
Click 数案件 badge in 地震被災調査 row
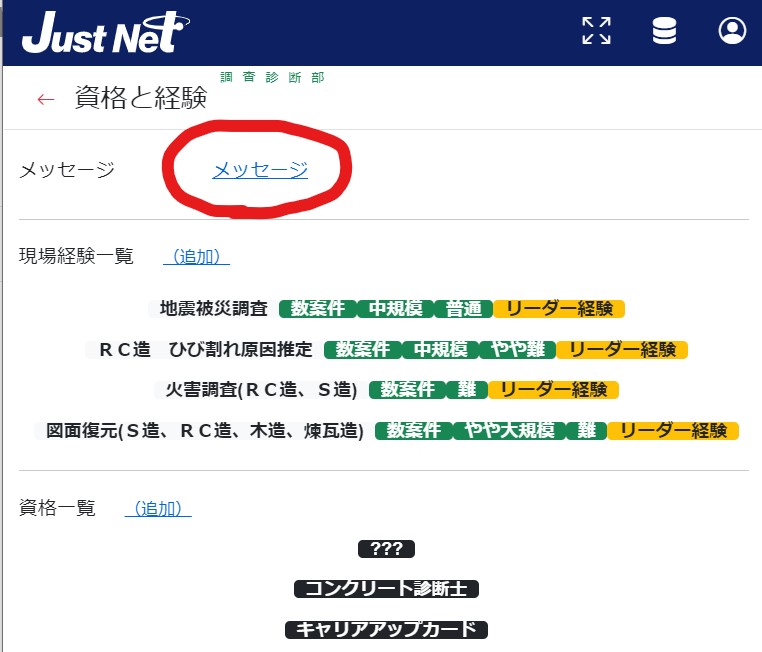click(318, 309)
